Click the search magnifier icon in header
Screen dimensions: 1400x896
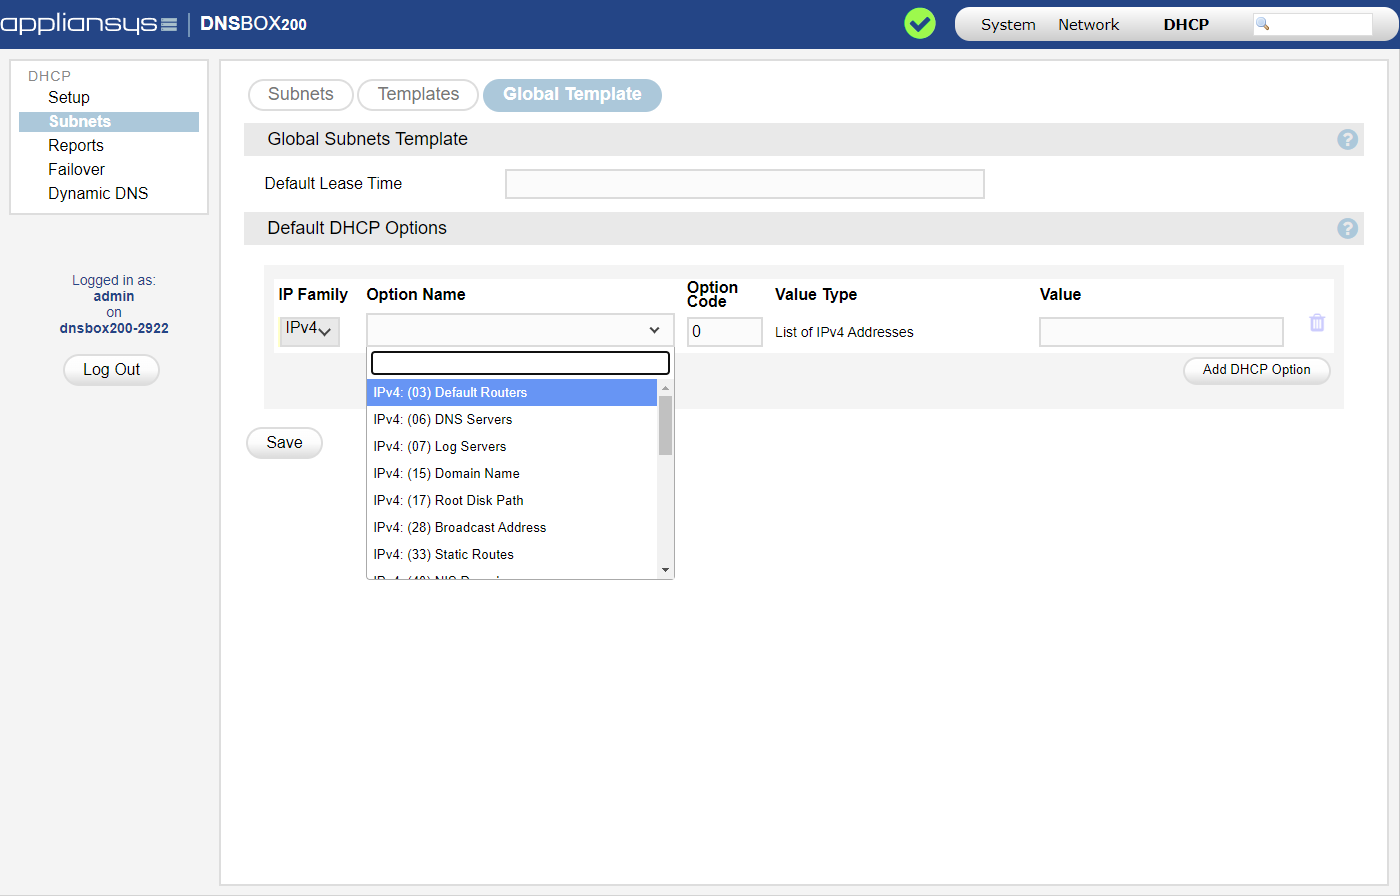tap(1263, 24)
